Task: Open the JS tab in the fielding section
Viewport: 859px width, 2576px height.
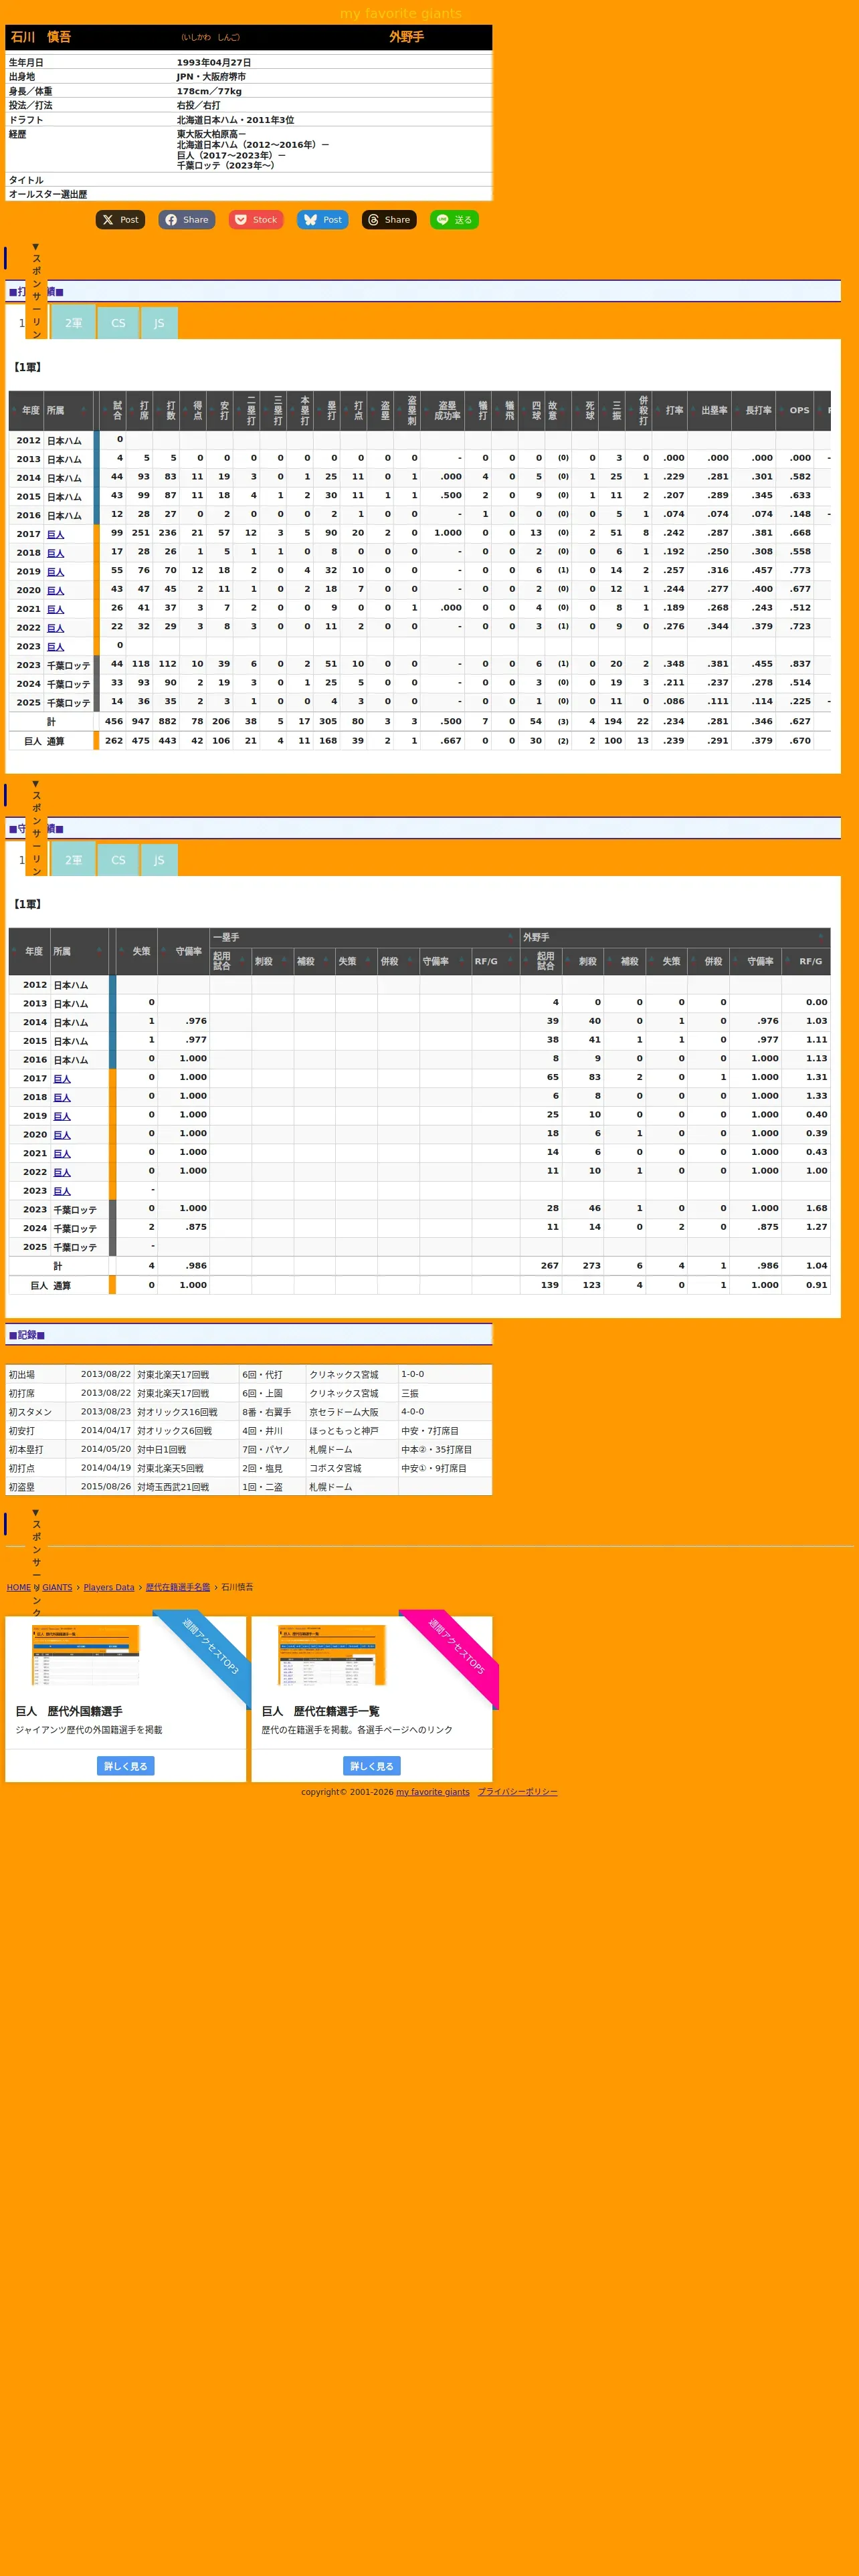Action: (159, 860)
